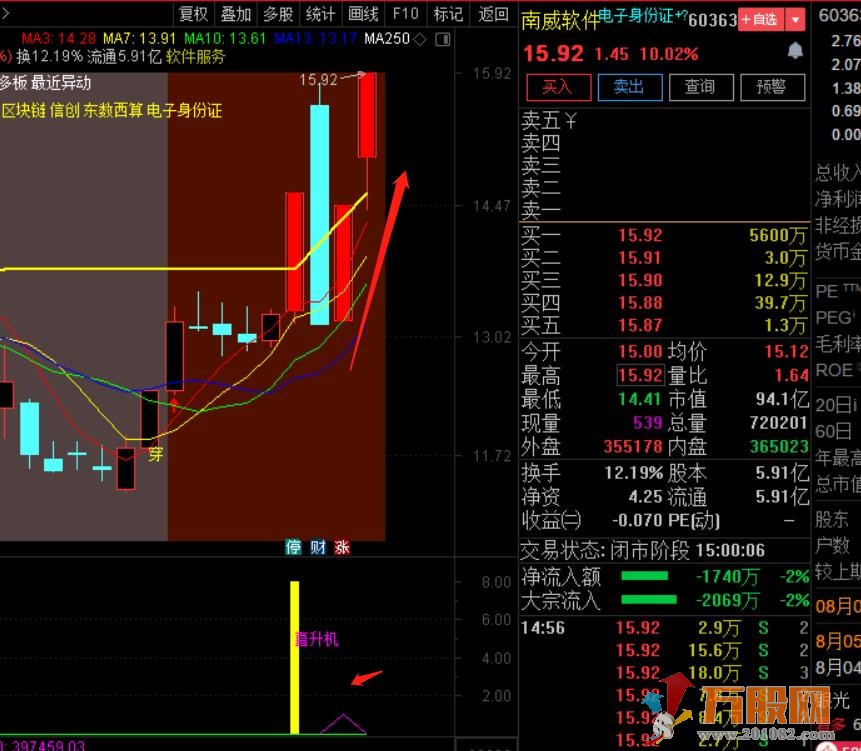Toggle the side panel icon near MA250
The image size is (861, 751).
443,39
